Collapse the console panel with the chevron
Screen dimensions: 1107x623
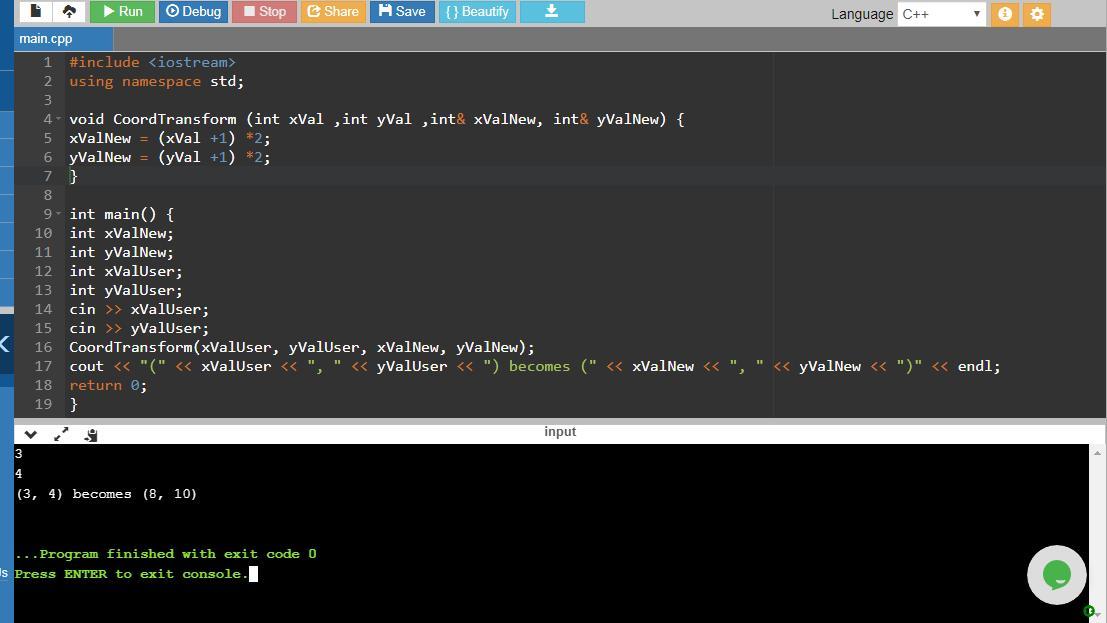31,434
